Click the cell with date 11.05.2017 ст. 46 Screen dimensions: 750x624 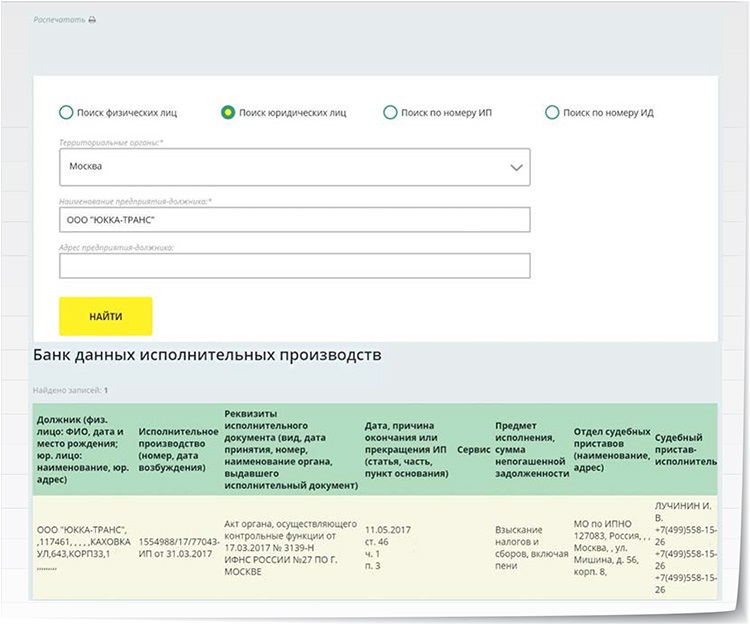click(x=387, y=547)
